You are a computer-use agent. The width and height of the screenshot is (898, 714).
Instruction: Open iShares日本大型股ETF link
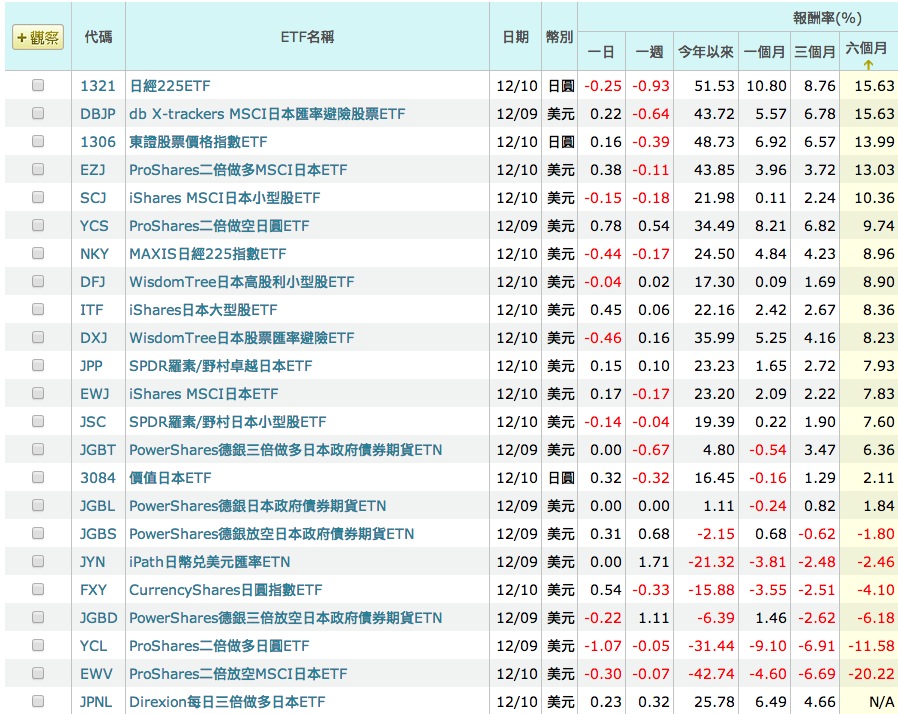pos(203,310)
